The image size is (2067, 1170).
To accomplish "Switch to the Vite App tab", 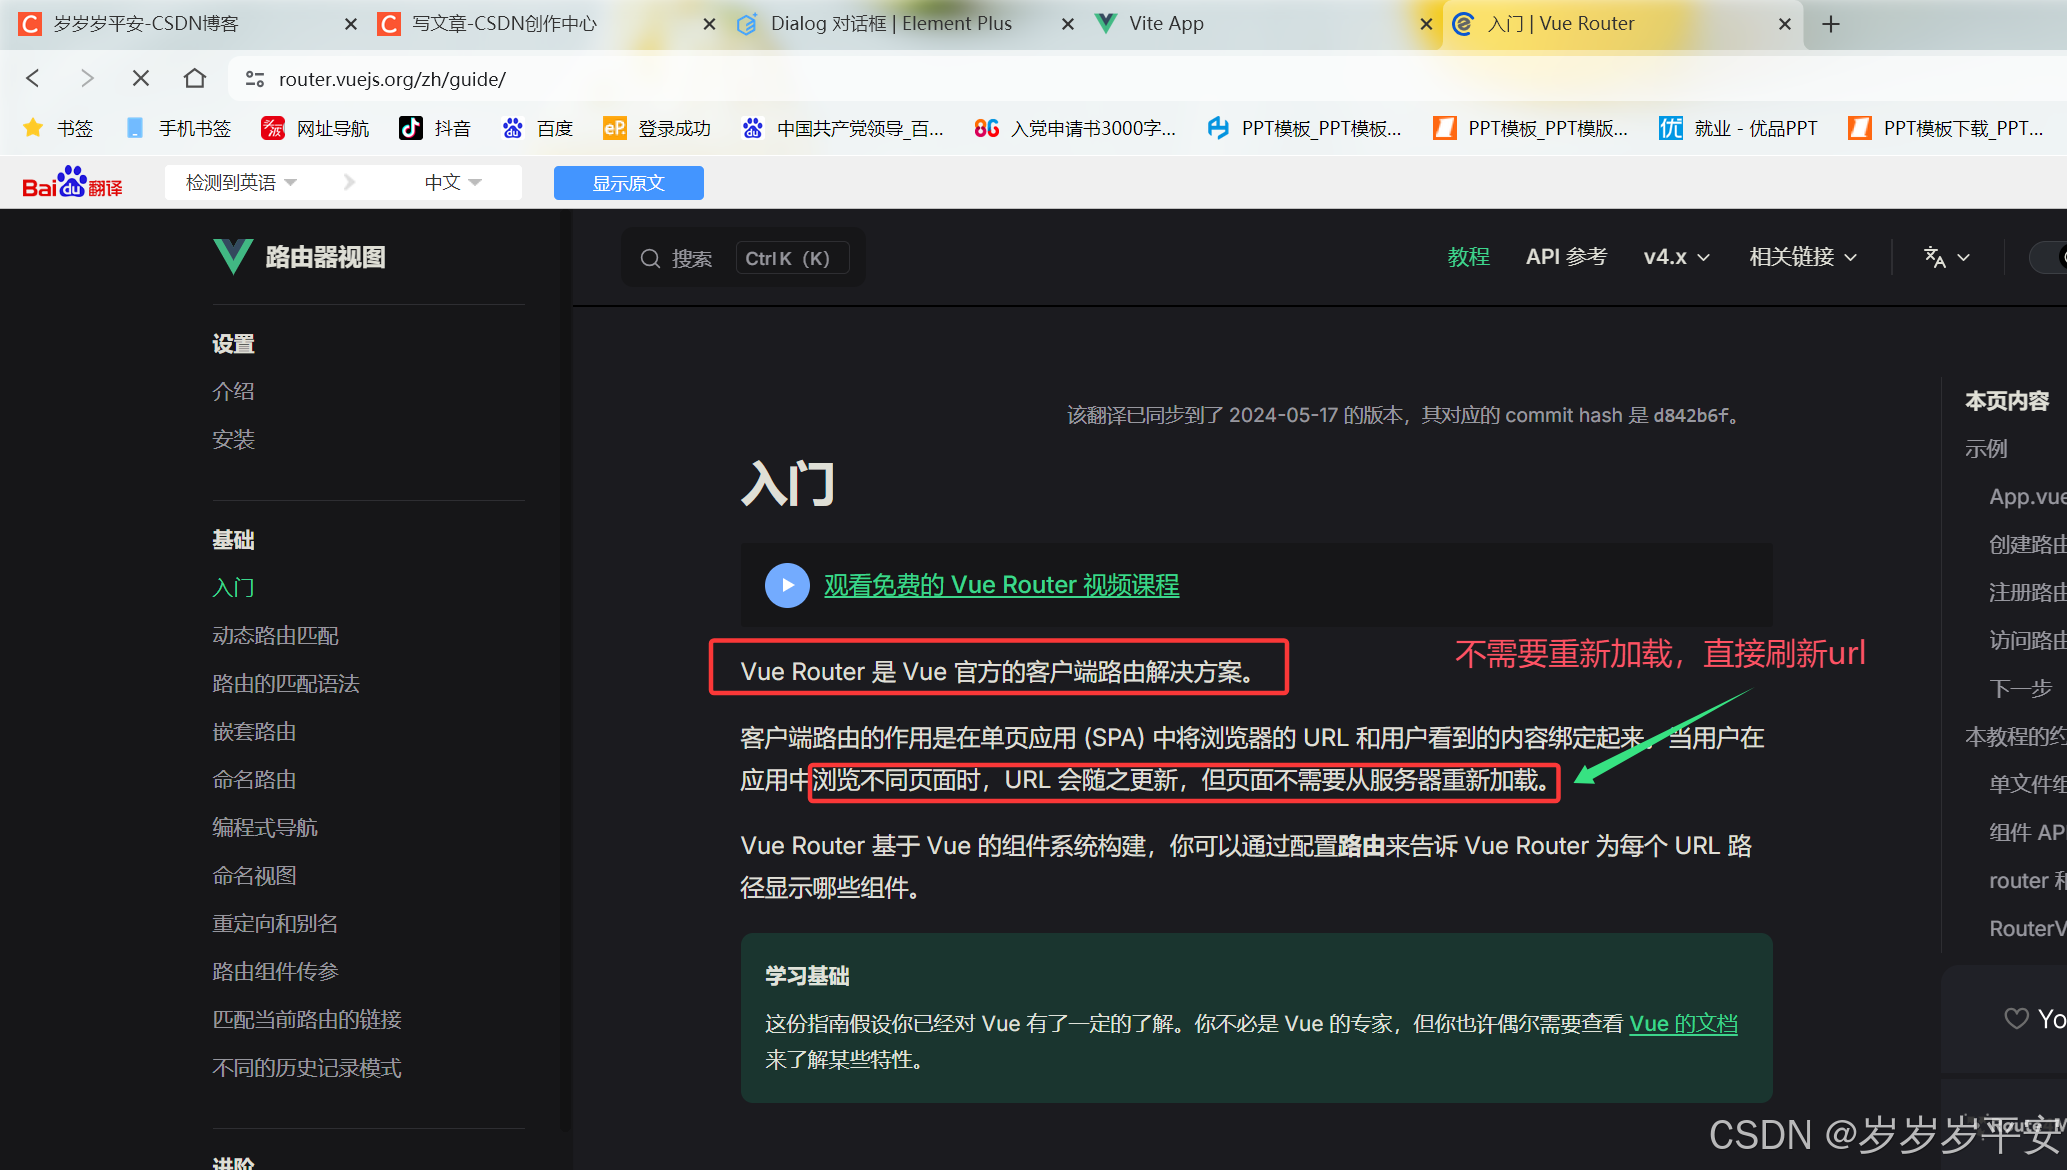I will point(1166,24).
